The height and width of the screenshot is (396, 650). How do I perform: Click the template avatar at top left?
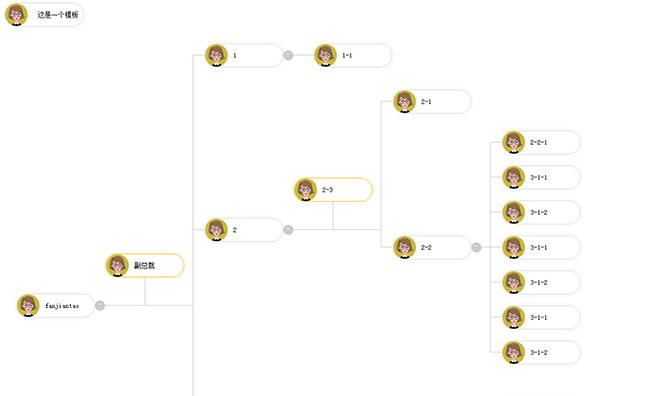16,15
